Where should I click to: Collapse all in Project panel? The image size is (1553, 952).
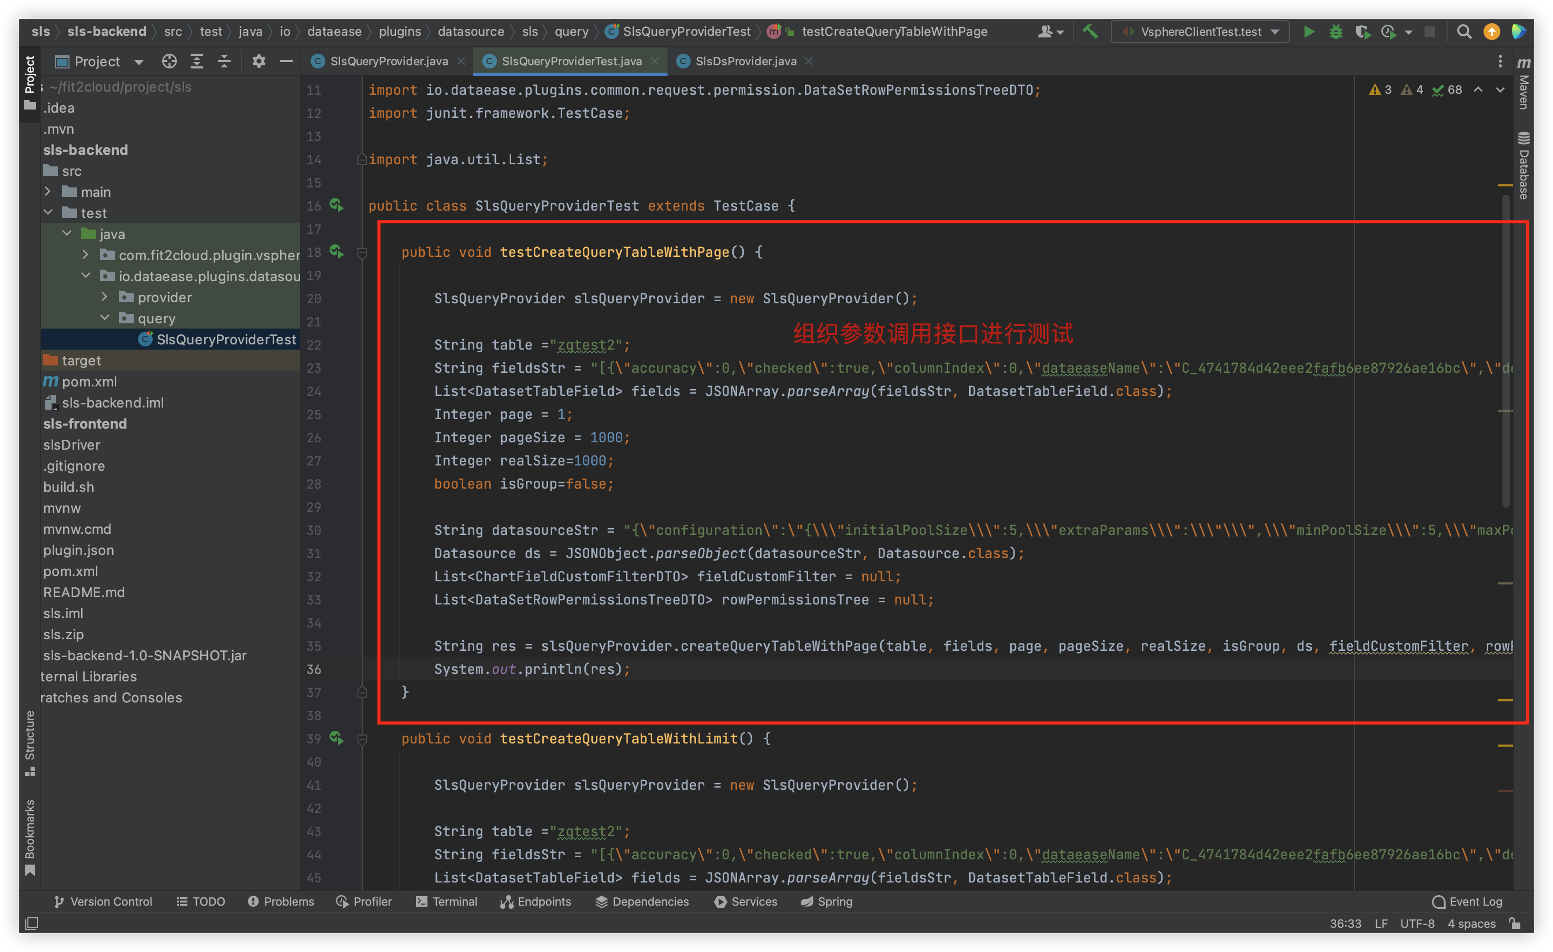coord(224,61)
